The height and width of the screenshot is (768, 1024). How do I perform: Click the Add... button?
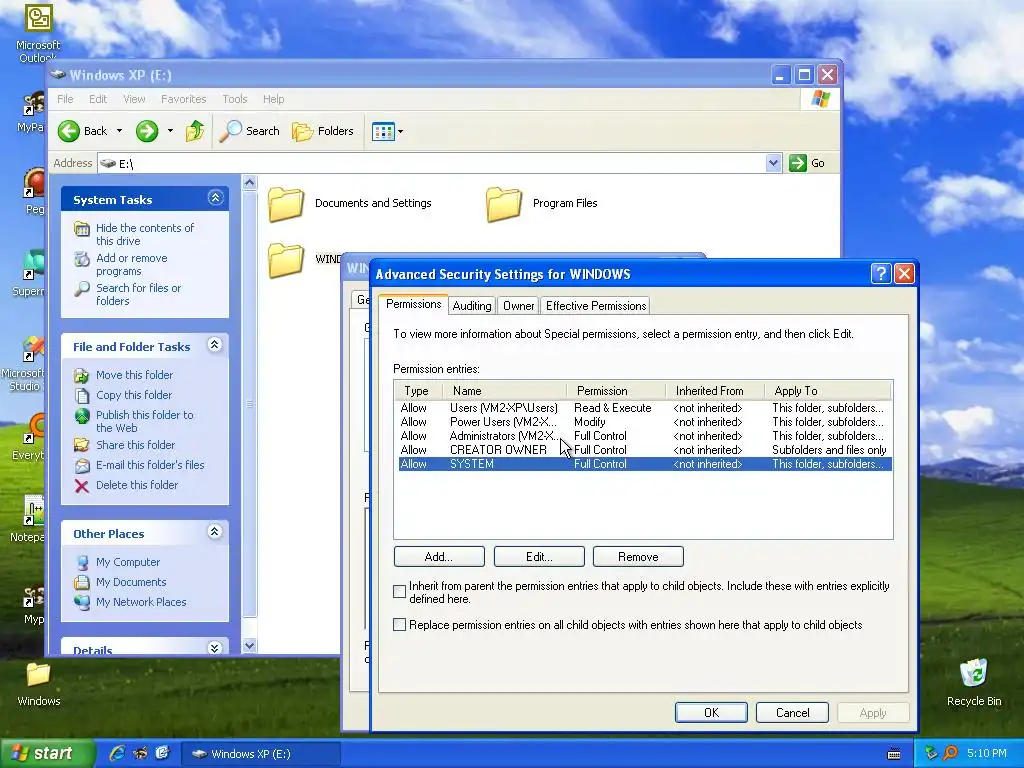point(439,557)
